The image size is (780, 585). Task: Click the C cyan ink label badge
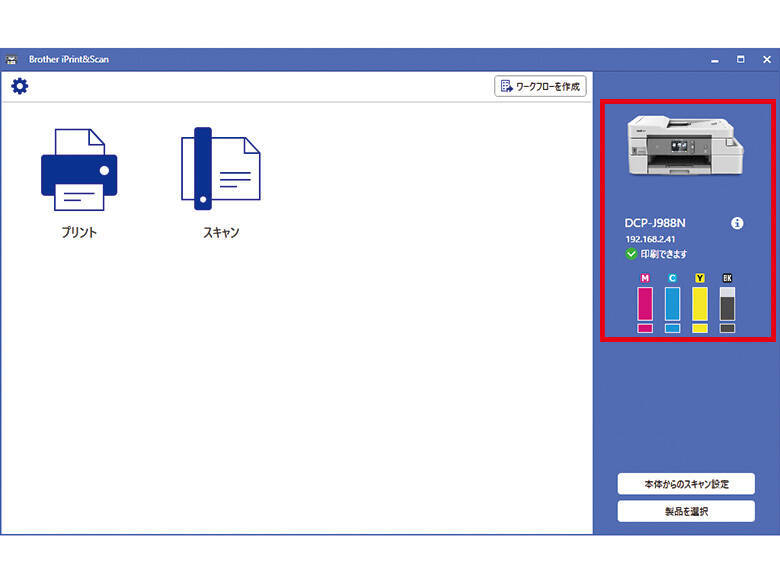point(673,278)
